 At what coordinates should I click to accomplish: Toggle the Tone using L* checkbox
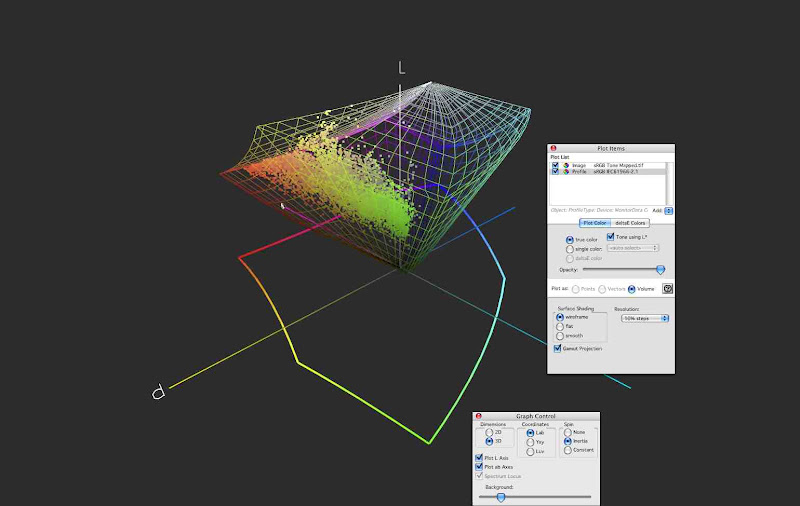tap(610, 237)
